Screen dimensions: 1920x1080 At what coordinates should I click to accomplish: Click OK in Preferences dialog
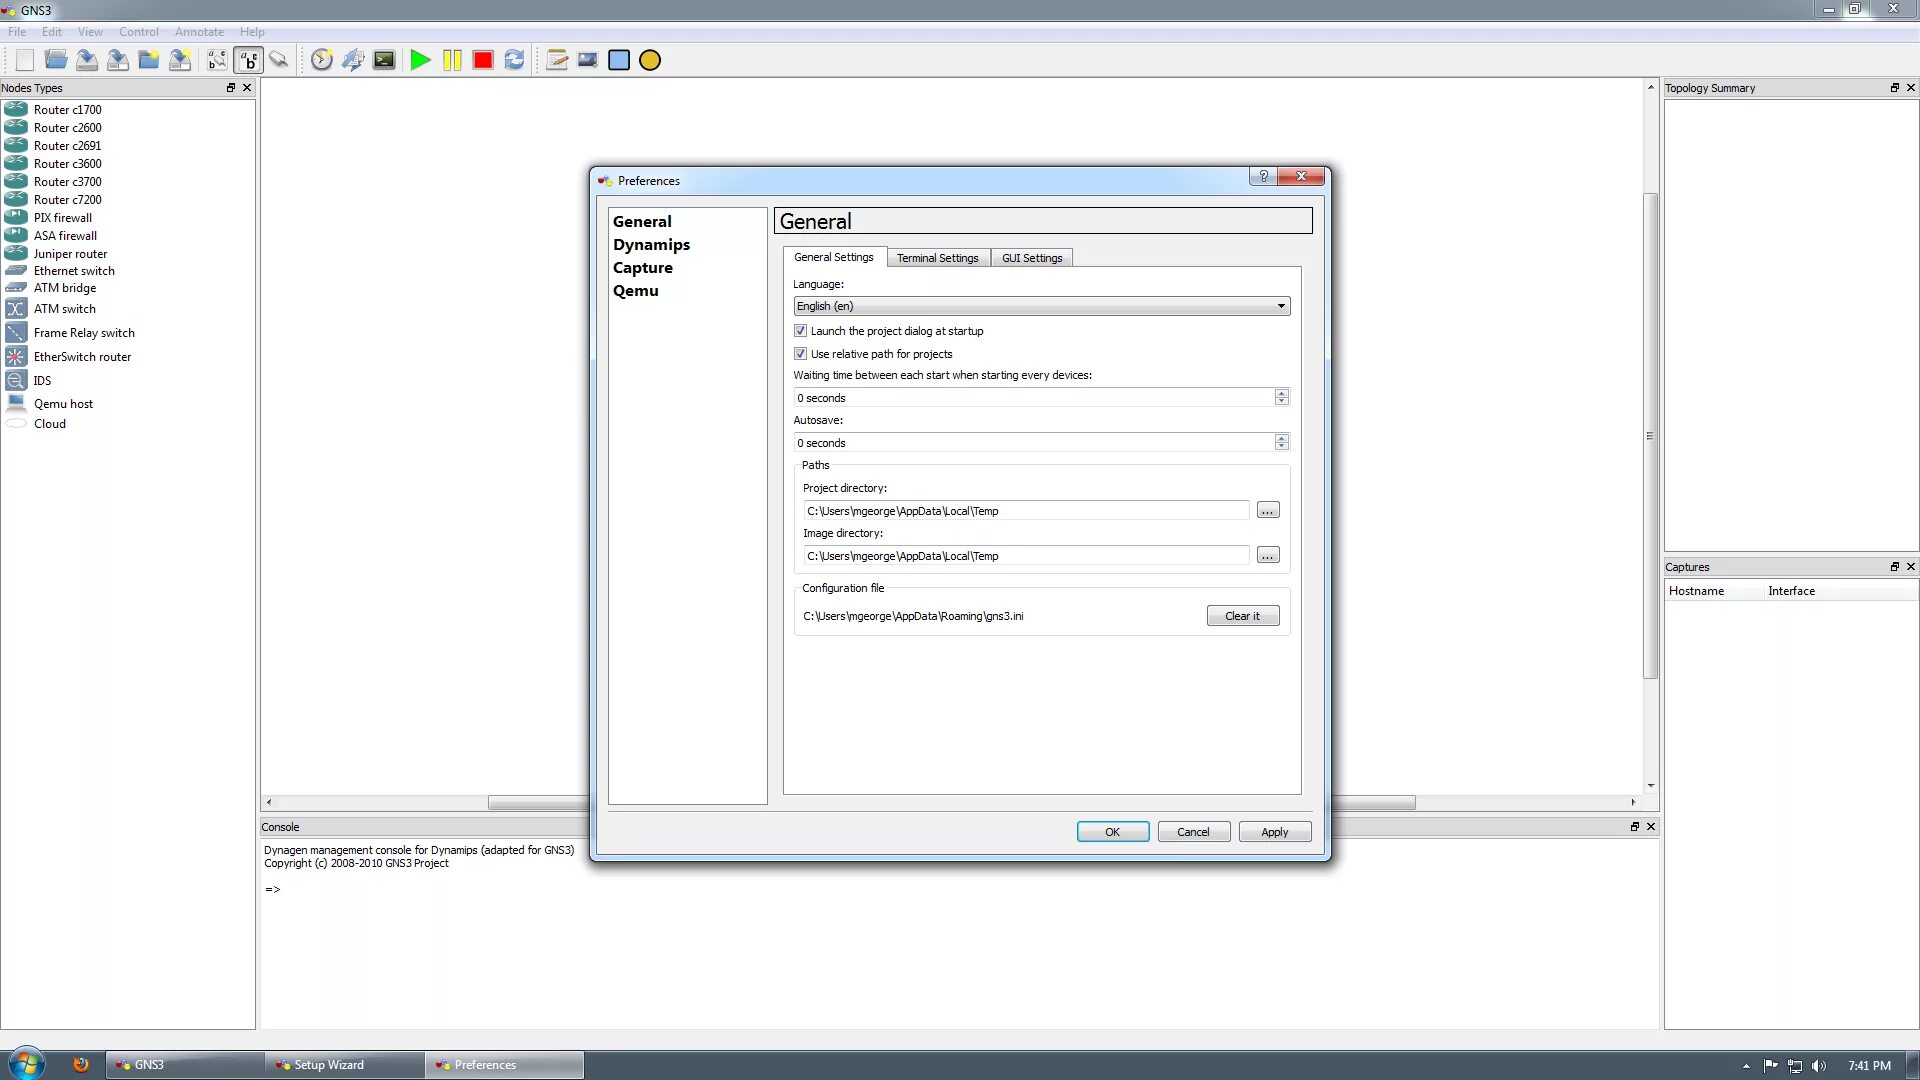(x=1112, y=832)
